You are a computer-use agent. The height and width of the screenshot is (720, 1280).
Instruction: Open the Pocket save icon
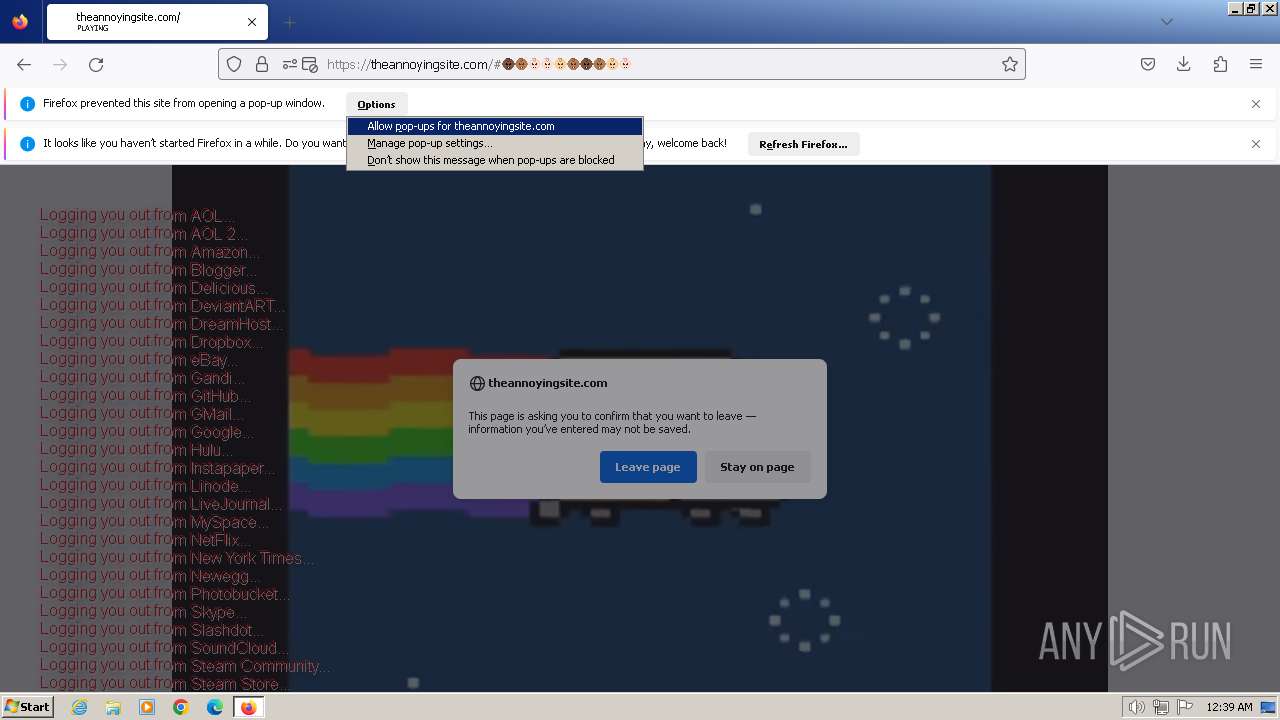pos(1148,64)
